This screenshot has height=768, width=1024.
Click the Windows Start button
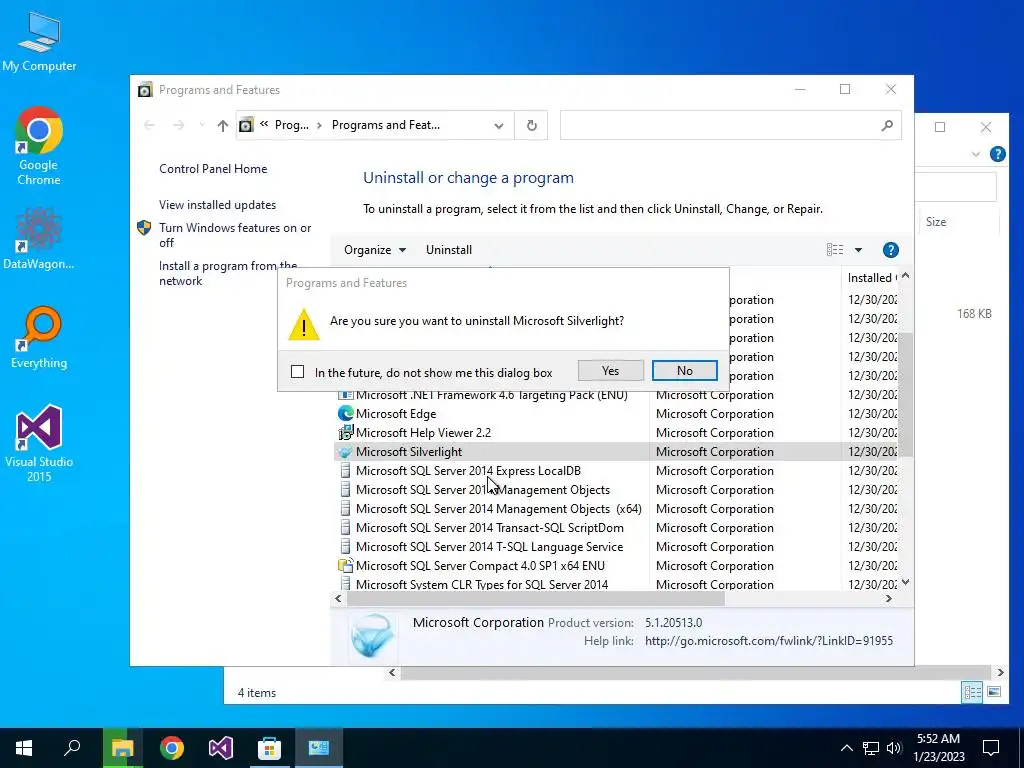24,748
